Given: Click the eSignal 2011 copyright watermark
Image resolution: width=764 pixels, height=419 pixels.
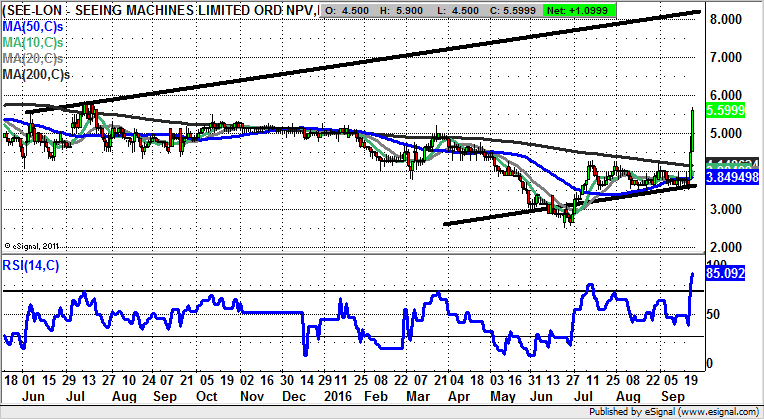Looking at the screenshot, I should (33, 245).
